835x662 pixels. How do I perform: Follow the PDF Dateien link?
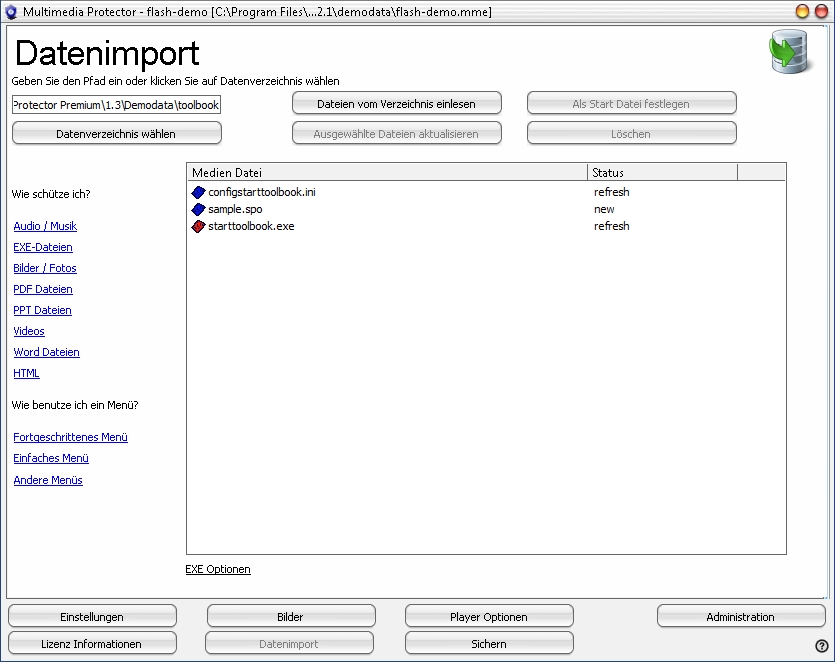point(43,289)
